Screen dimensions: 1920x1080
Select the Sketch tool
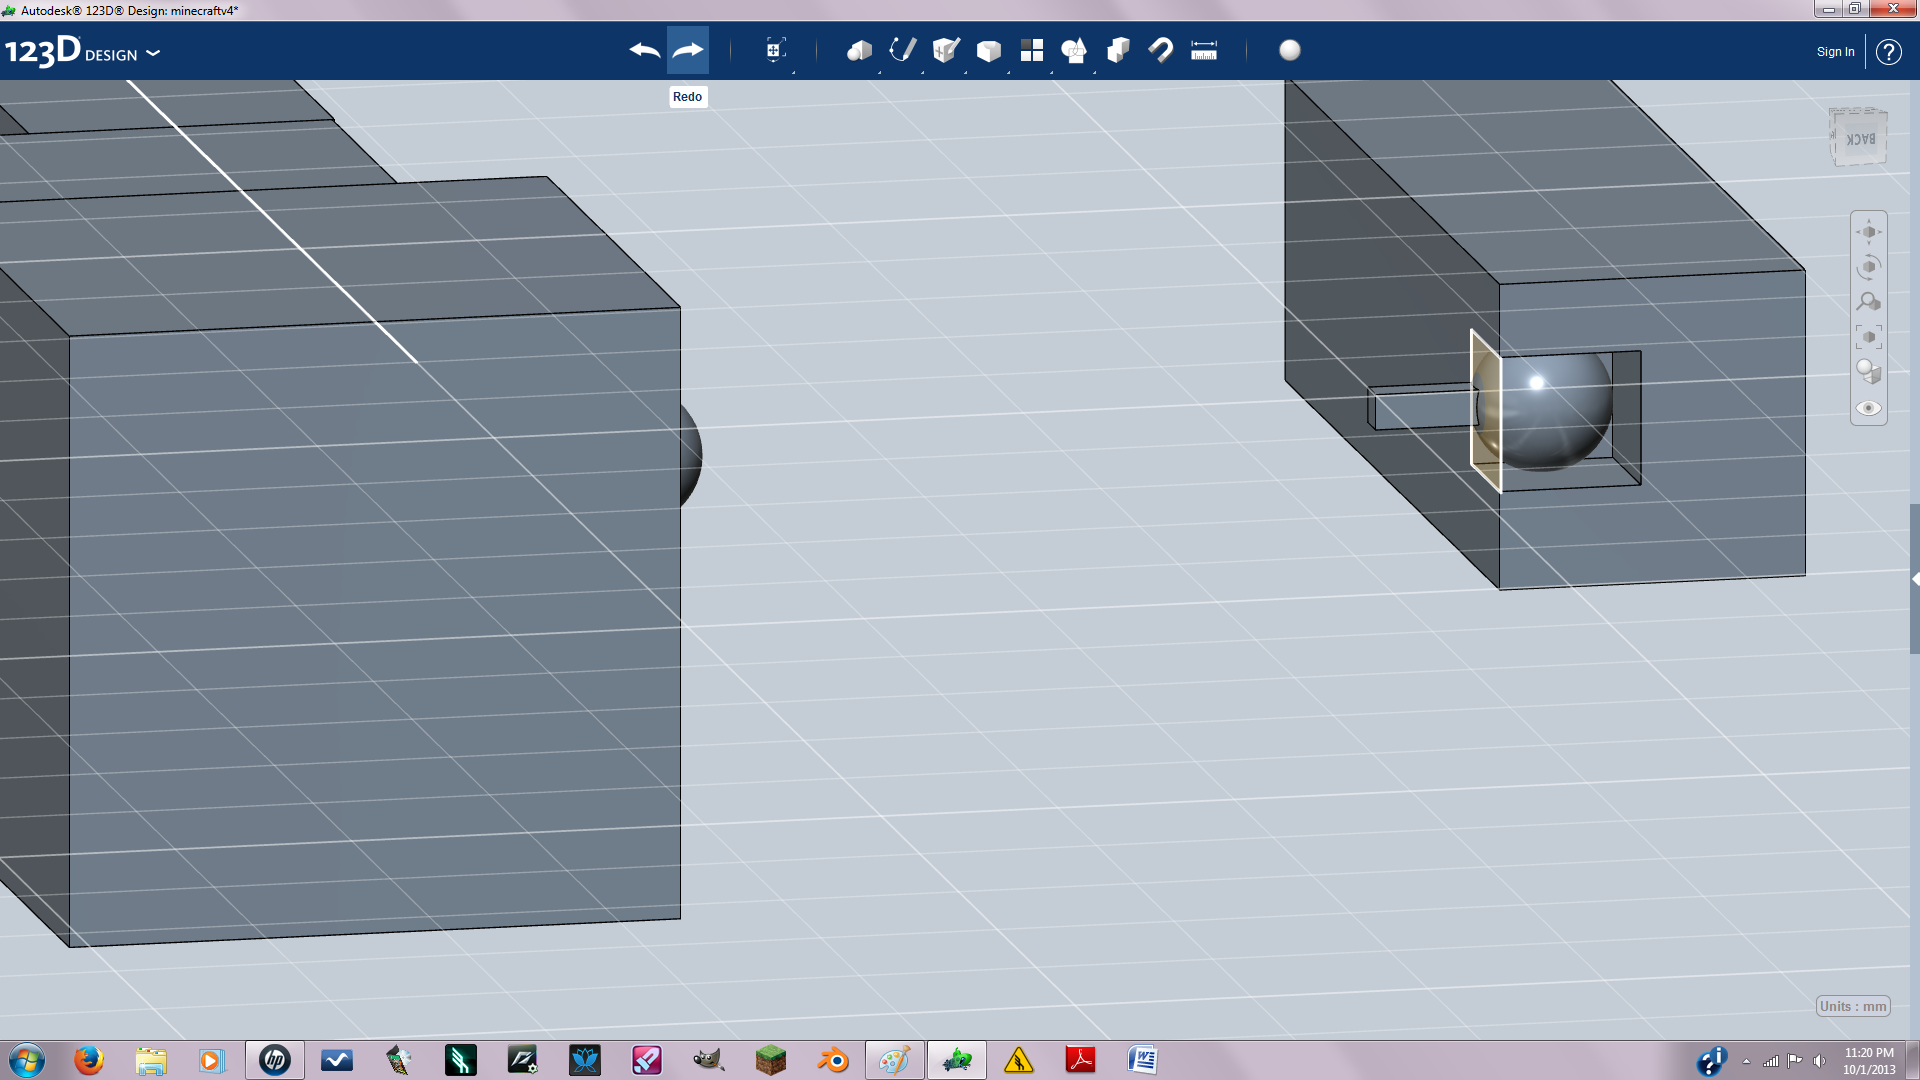pyautogui.click(x=902, y=50)
